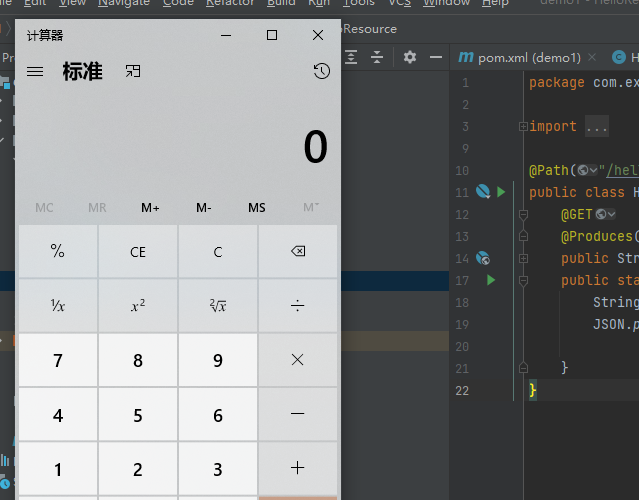Click the endpoint gutter icon on line 14

pos(483,258)
